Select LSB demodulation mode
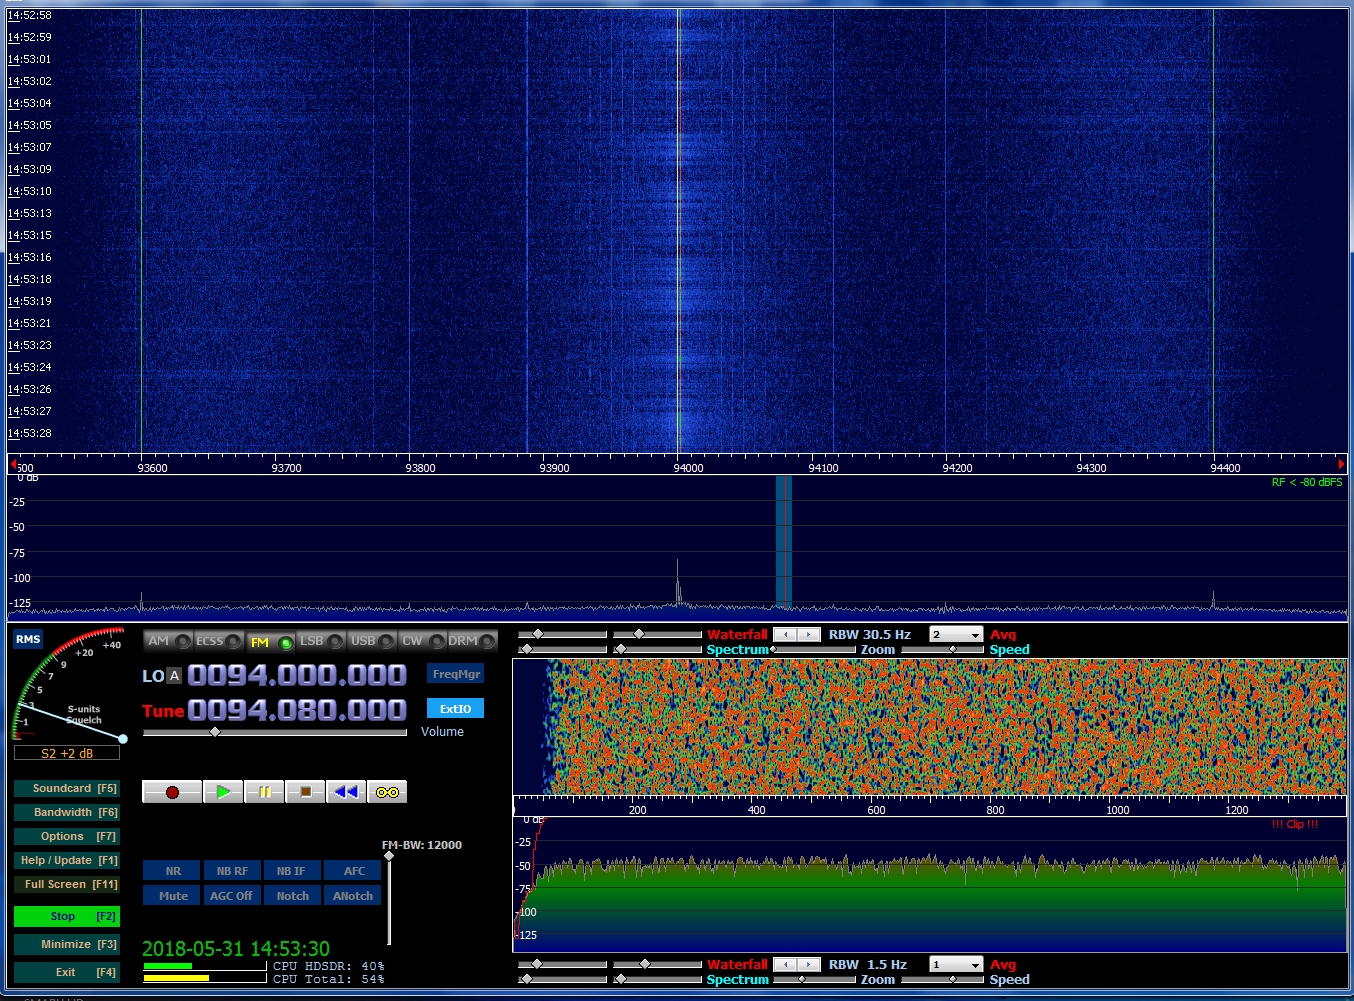Viewport: 1354px width, 1001px height. pos(321,641)
